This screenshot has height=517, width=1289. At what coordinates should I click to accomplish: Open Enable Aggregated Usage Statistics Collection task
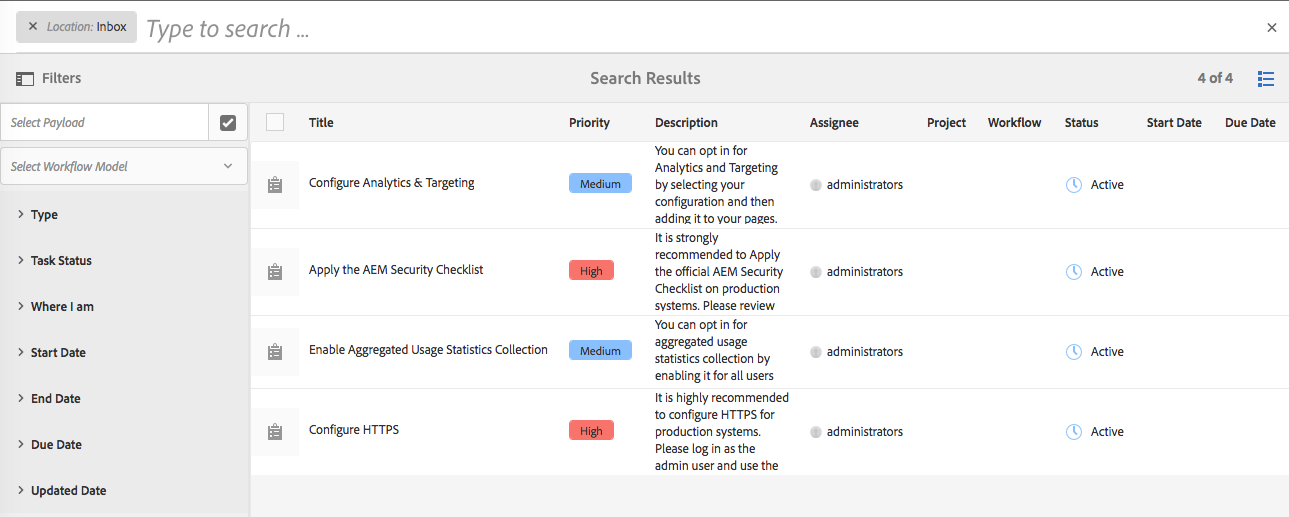[x=428, y=350]
